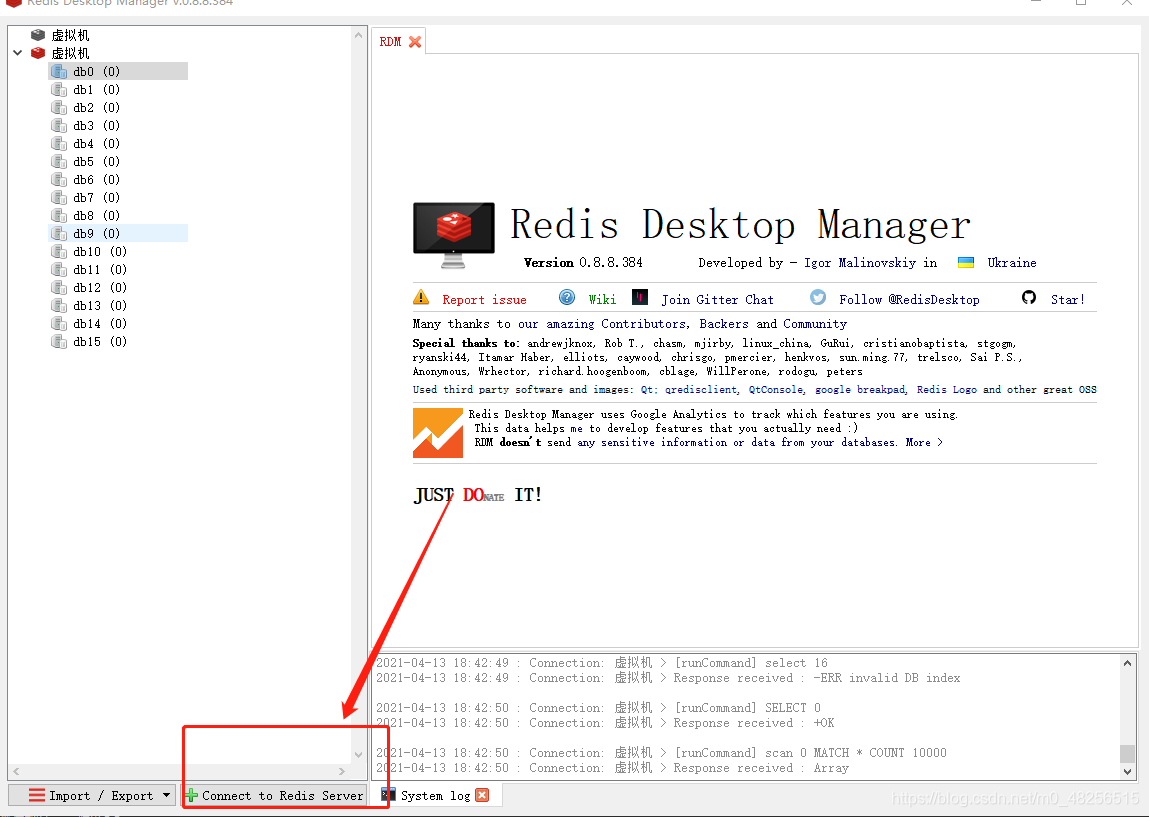This screenshot has height=817, width=1149.
Task: Open the Redis Logo link
Action: pyautogui.click(x=947, y=390)
